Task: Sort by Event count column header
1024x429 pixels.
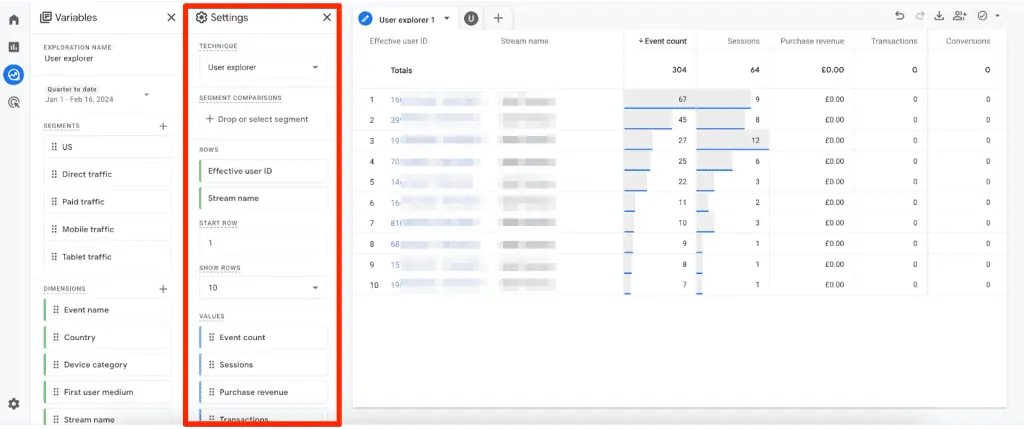Action: (x=662, y=41)
